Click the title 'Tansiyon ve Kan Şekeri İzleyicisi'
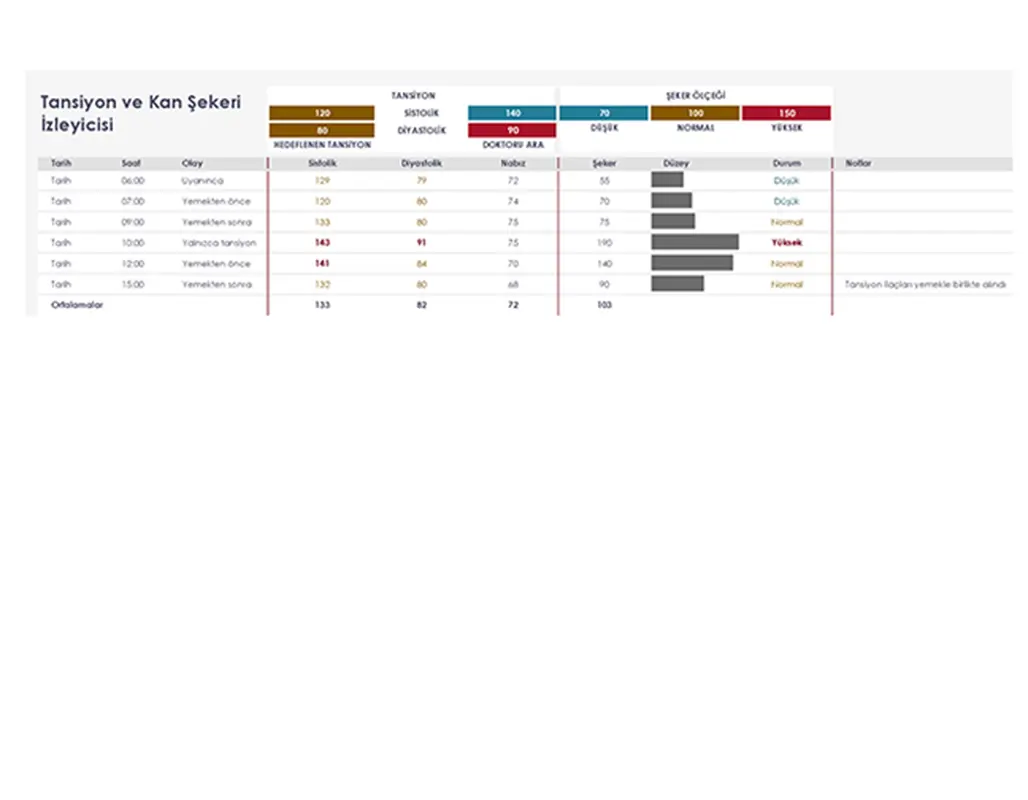The image size is (1028, 800). [x=140, y=114]
